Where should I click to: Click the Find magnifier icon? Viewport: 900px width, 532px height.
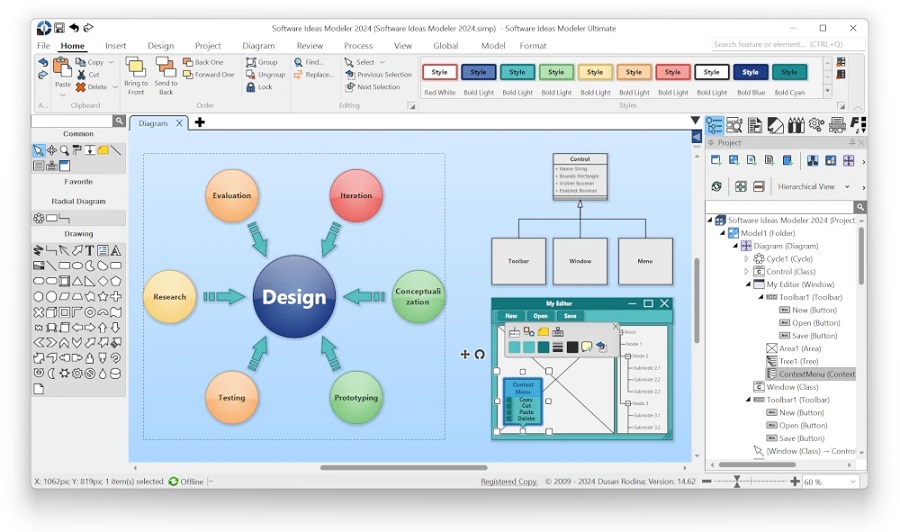coord(298,62)
